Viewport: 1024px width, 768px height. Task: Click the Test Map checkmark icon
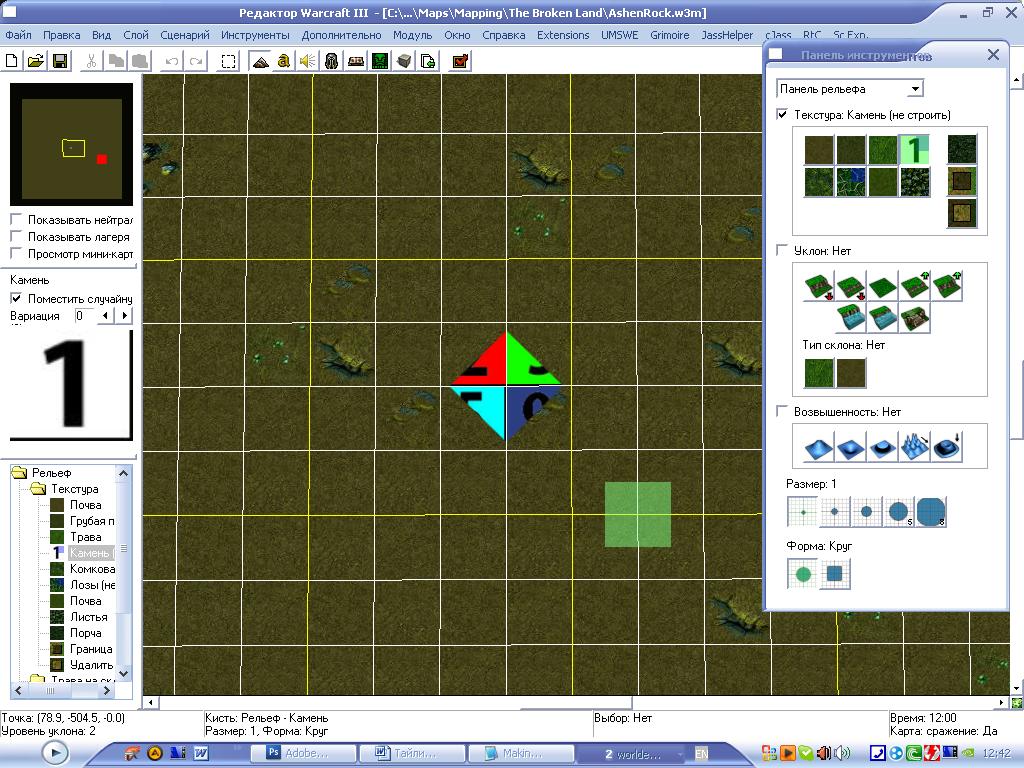pyautogui.click(x=460, y=61)
